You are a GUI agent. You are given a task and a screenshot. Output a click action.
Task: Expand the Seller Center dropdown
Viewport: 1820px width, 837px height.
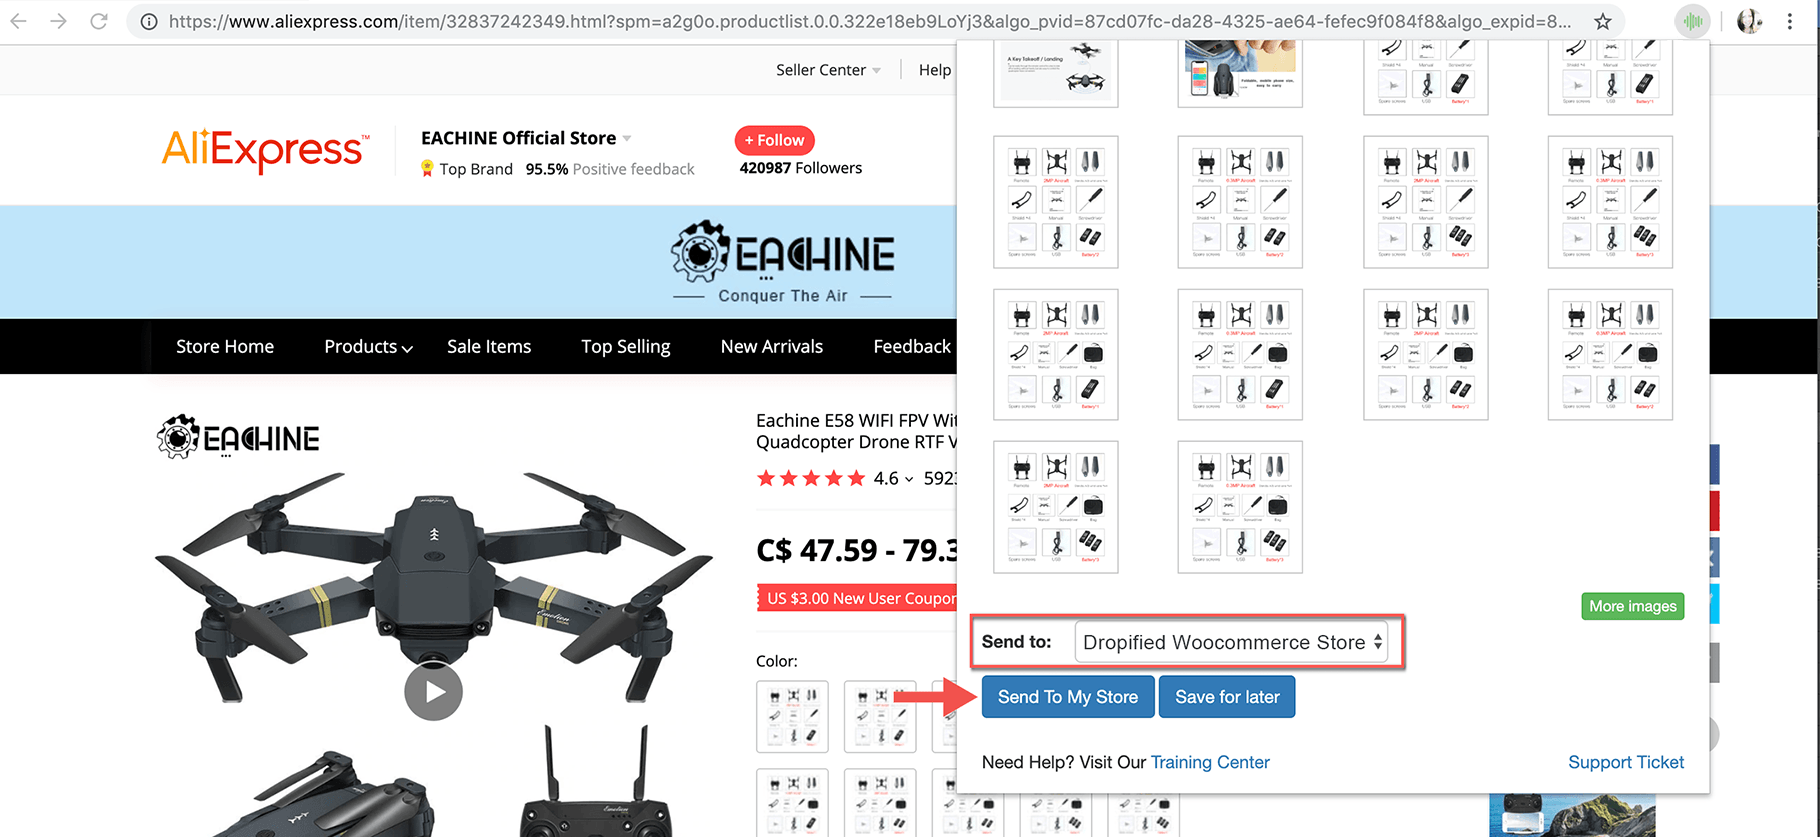pos(876,70)
